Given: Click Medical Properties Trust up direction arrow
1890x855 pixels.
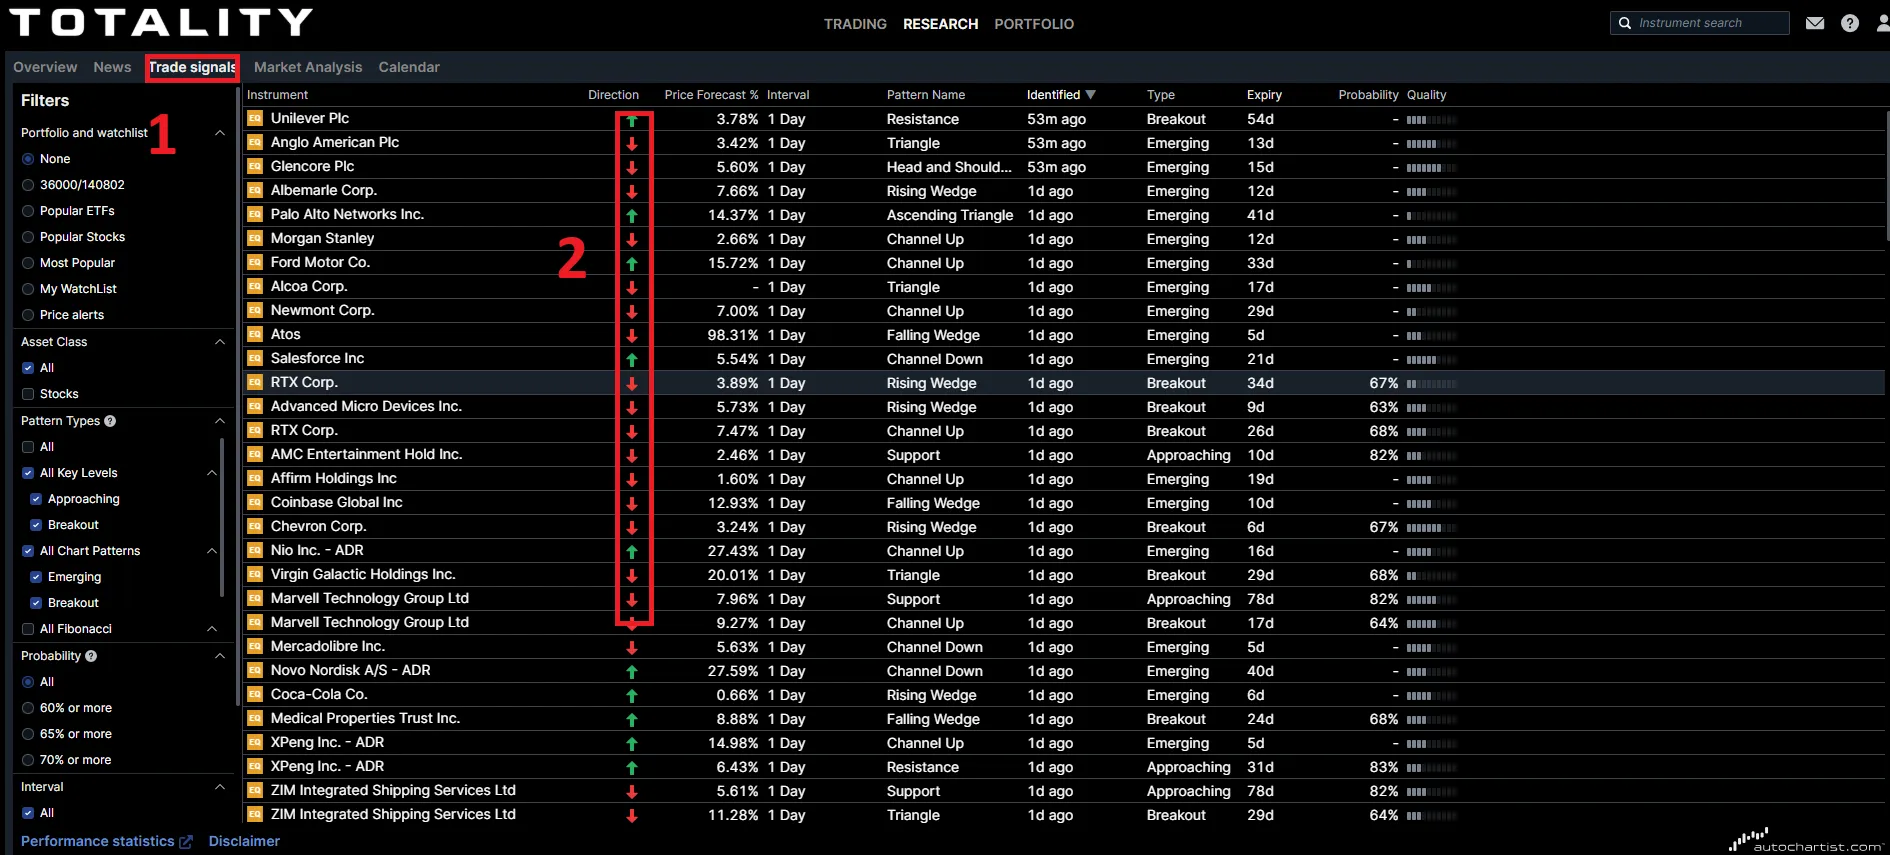Looking at the screenshot, I should coord(632,719).
